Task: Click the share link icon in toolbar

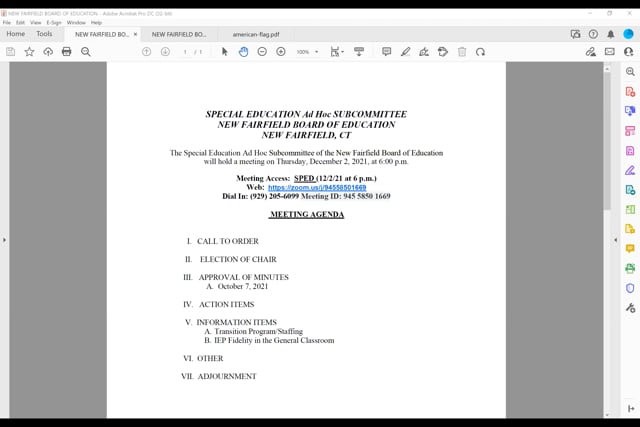Action: pos(591,52)
